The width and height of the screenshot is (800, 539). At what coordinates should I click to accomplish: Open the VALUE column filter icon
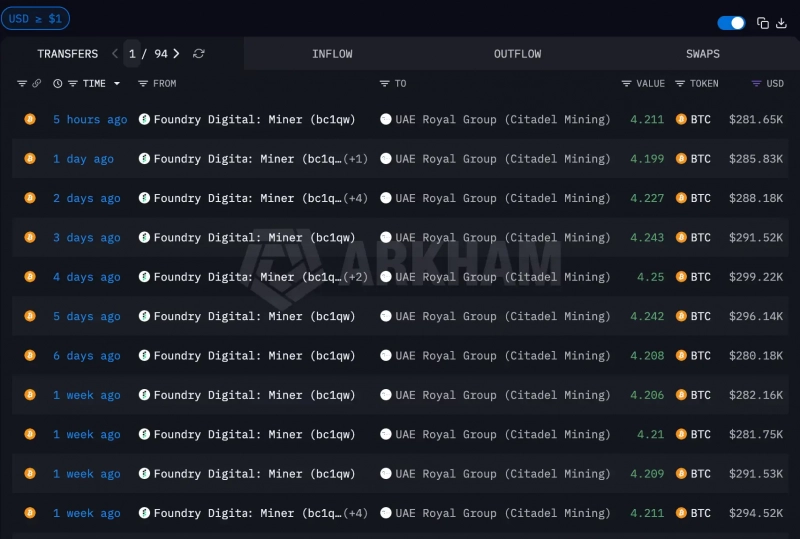(627, 83)
